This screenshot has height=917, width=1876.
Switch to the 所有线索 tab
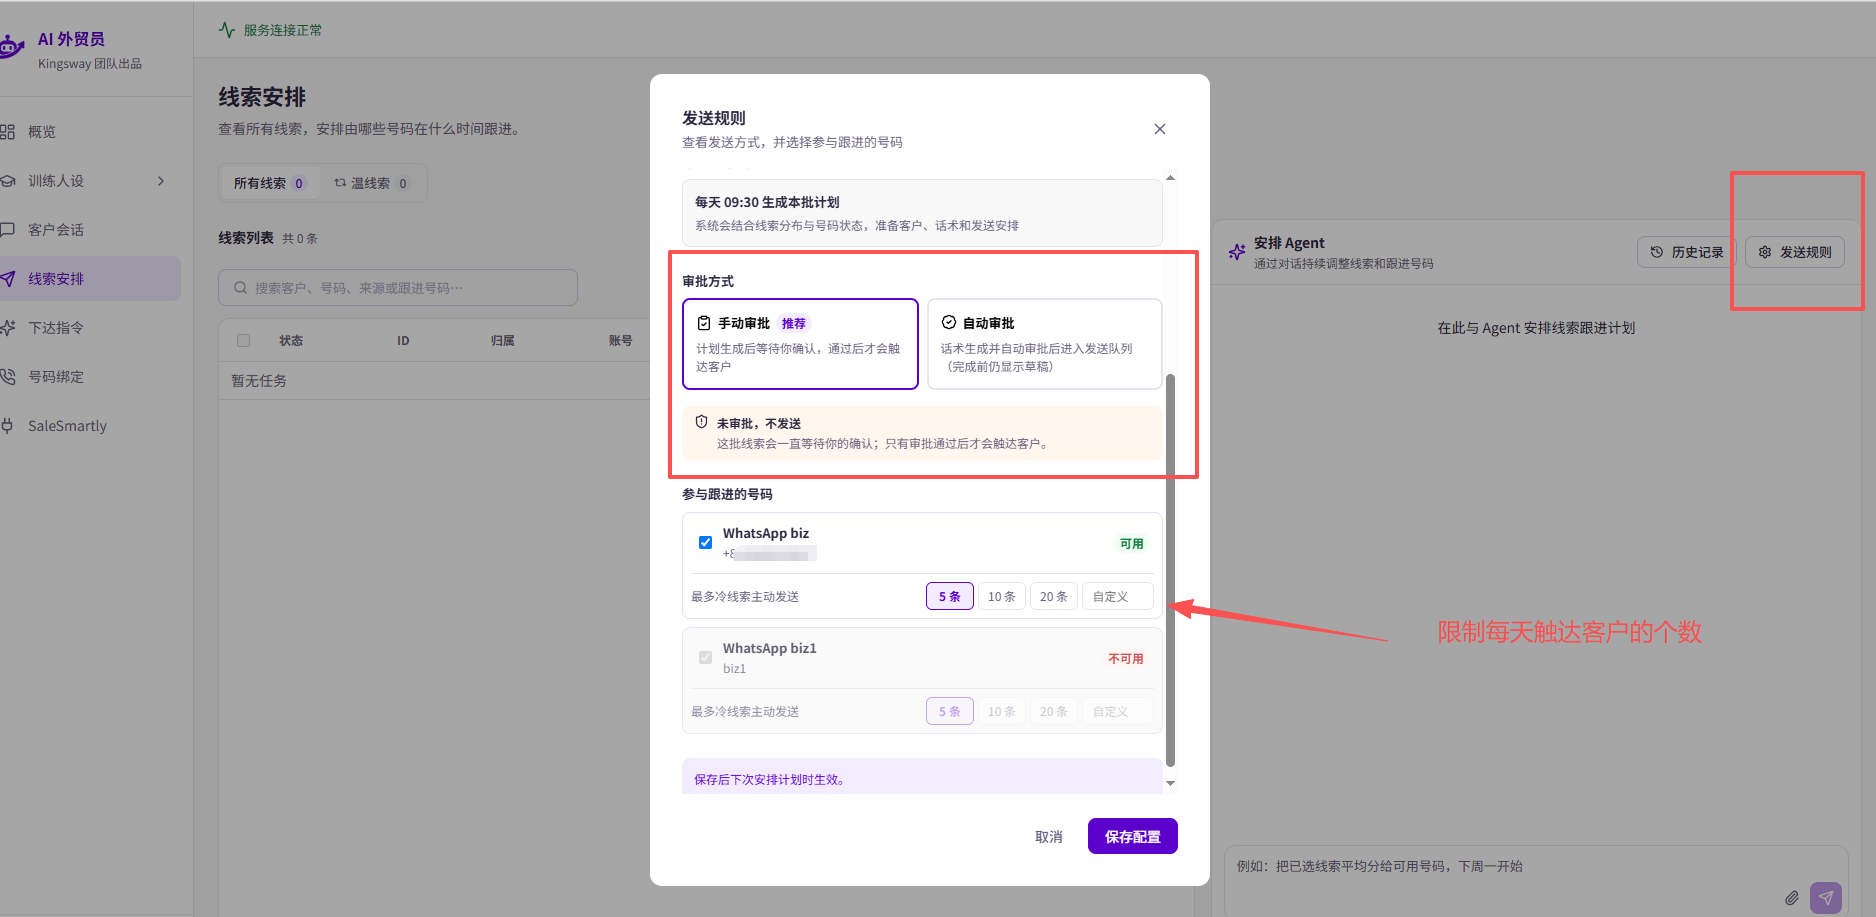[268, 183]
